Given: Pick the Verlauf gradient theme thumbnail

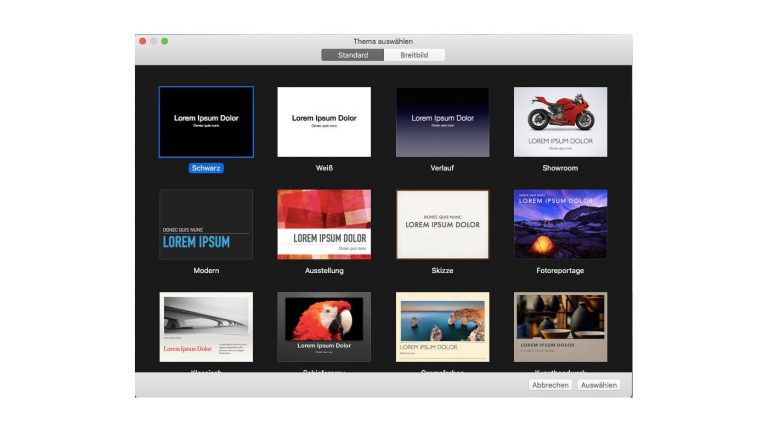Looking at the screenshot, I should click(x=442, y=122).
